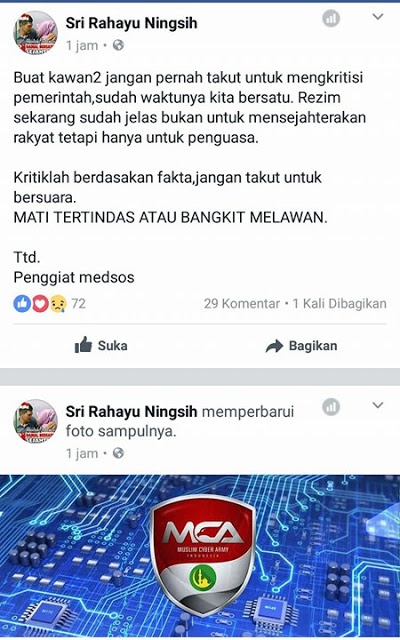
Task: Open Sri Rahayu Ningsih name link in first post
Action: [x=131, y=23]
